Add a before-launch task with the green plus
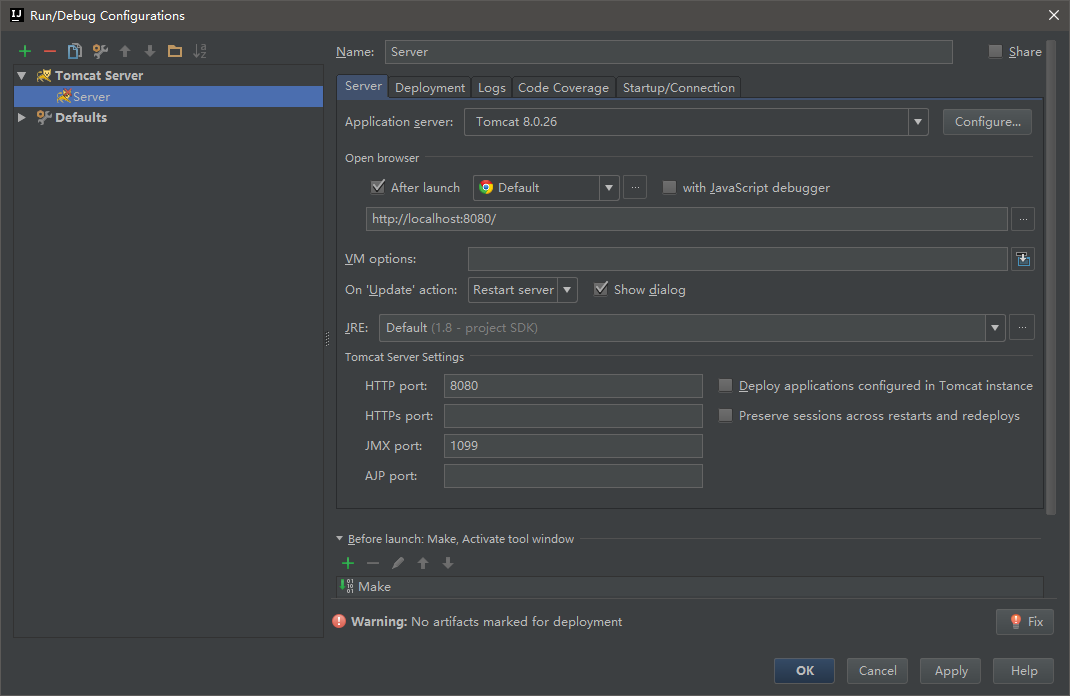This screenshot has height=696, width=1070. [348, 563]
